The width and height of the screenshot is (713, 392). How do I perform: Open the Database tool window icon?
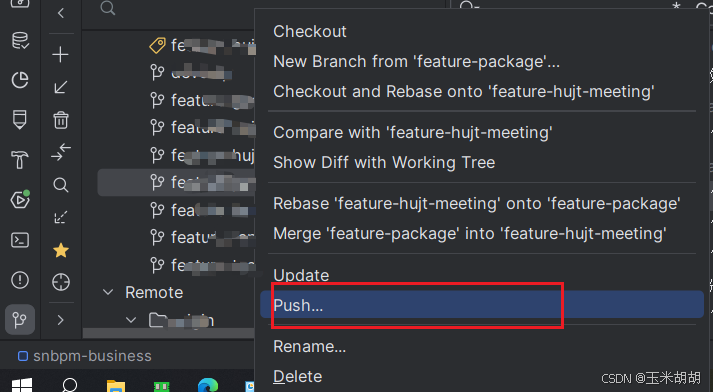pos(20,40)
